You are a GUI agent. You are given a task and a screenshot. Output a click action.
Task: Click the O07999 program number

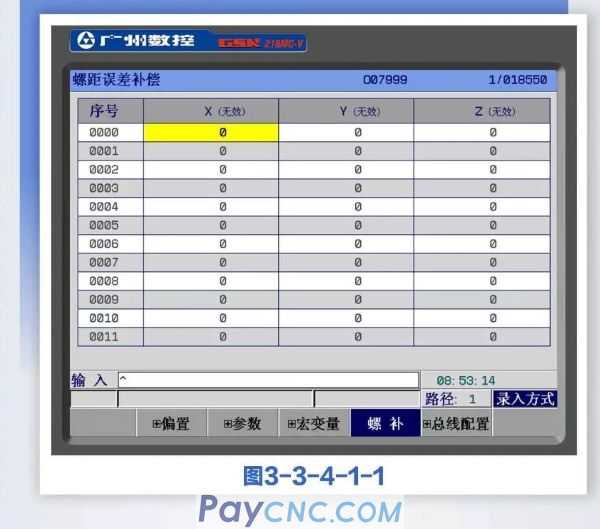click(384, 79)
